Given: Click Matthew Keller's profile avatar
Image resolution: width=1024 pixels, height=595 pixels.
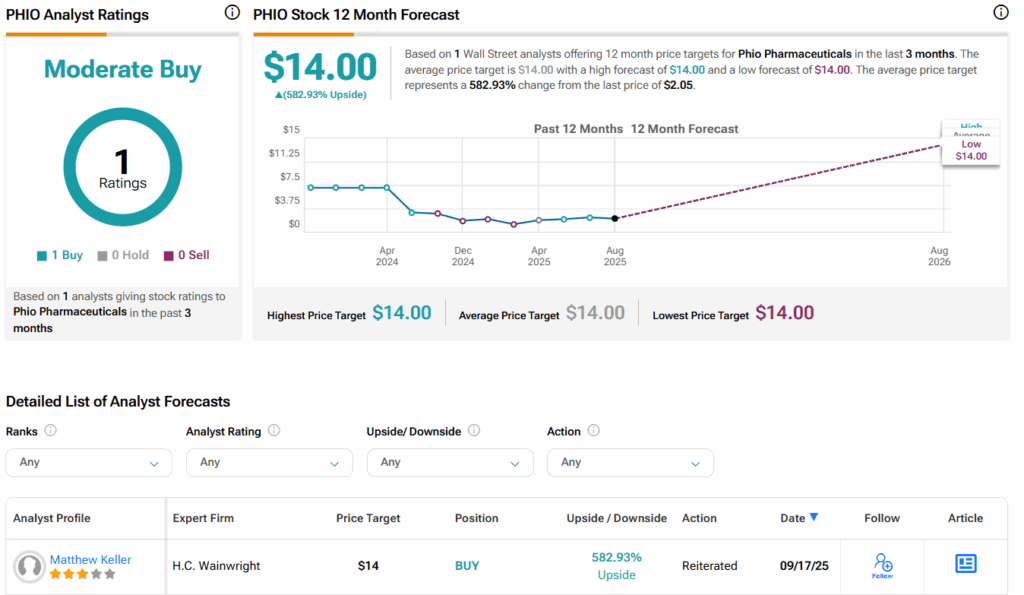Looking at the screenshot, I should (x=30, y=567).
